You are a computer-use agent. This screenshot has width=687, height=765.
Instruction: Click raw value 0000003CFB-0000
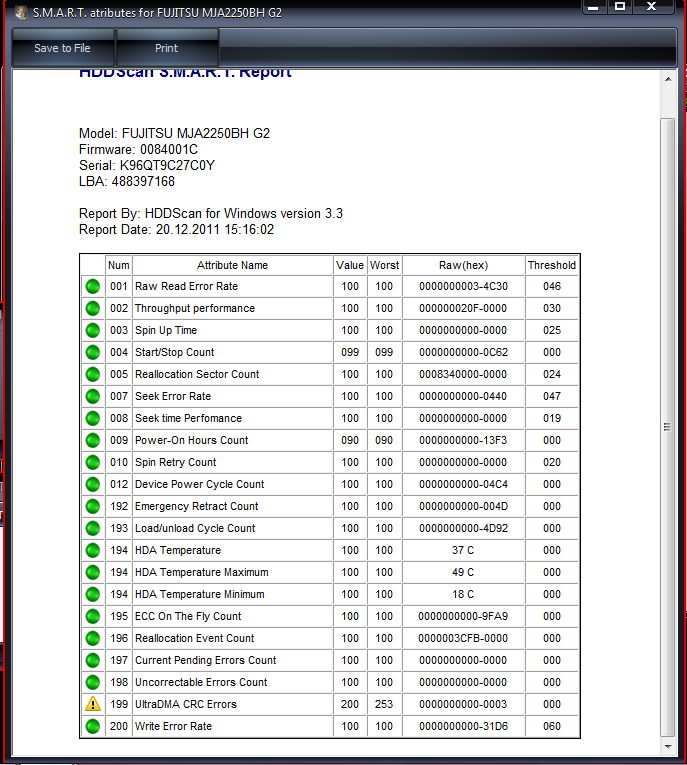(463, 638)
